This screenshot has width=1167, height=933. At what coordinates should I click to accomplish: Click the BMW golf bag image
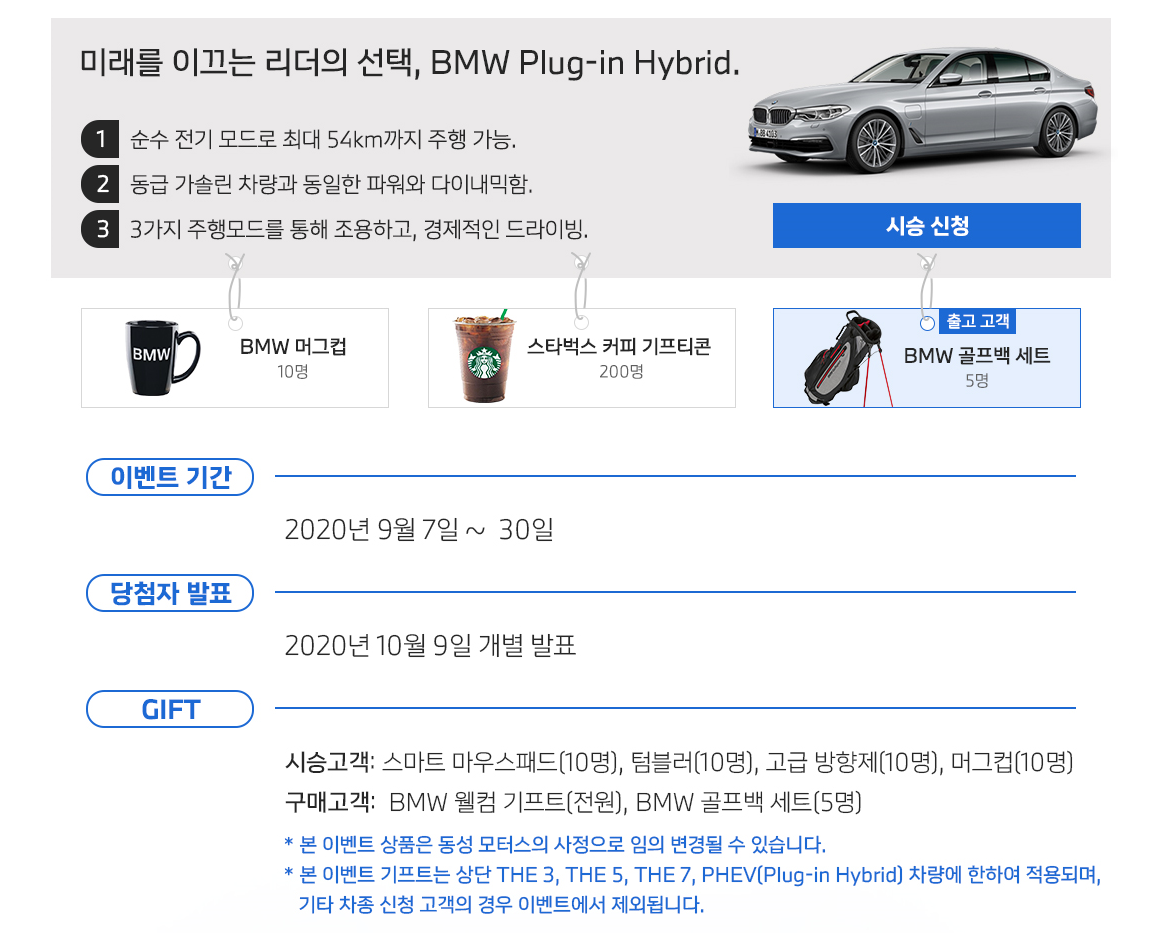point(848,359)
